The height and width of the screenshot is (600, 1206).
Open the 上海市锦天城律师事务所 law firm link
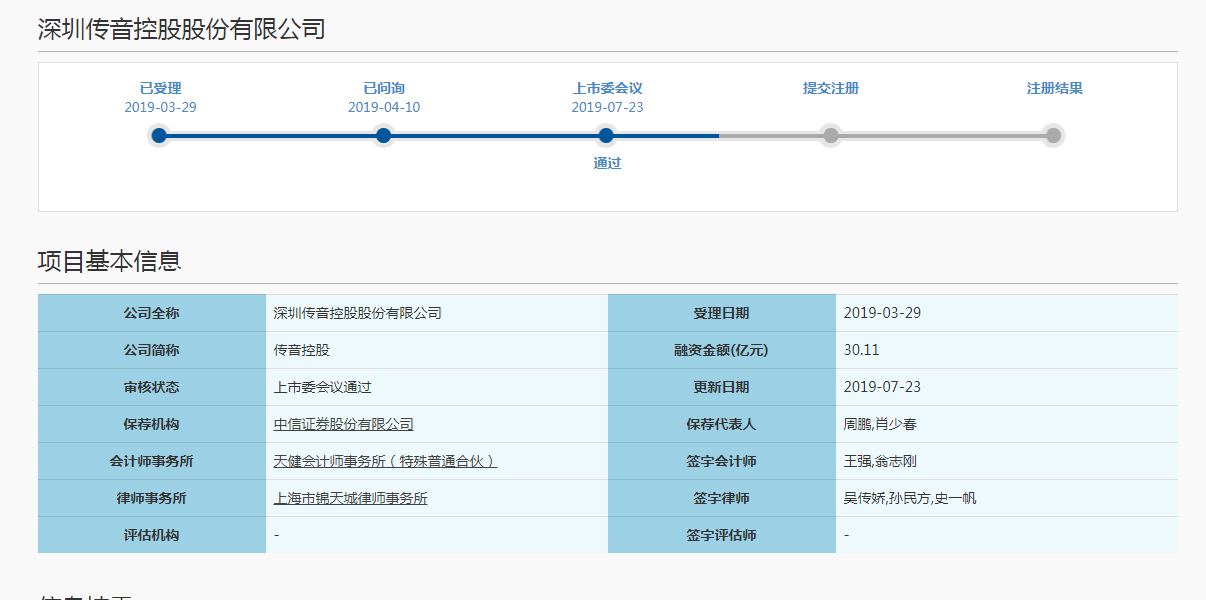[351, 498]
